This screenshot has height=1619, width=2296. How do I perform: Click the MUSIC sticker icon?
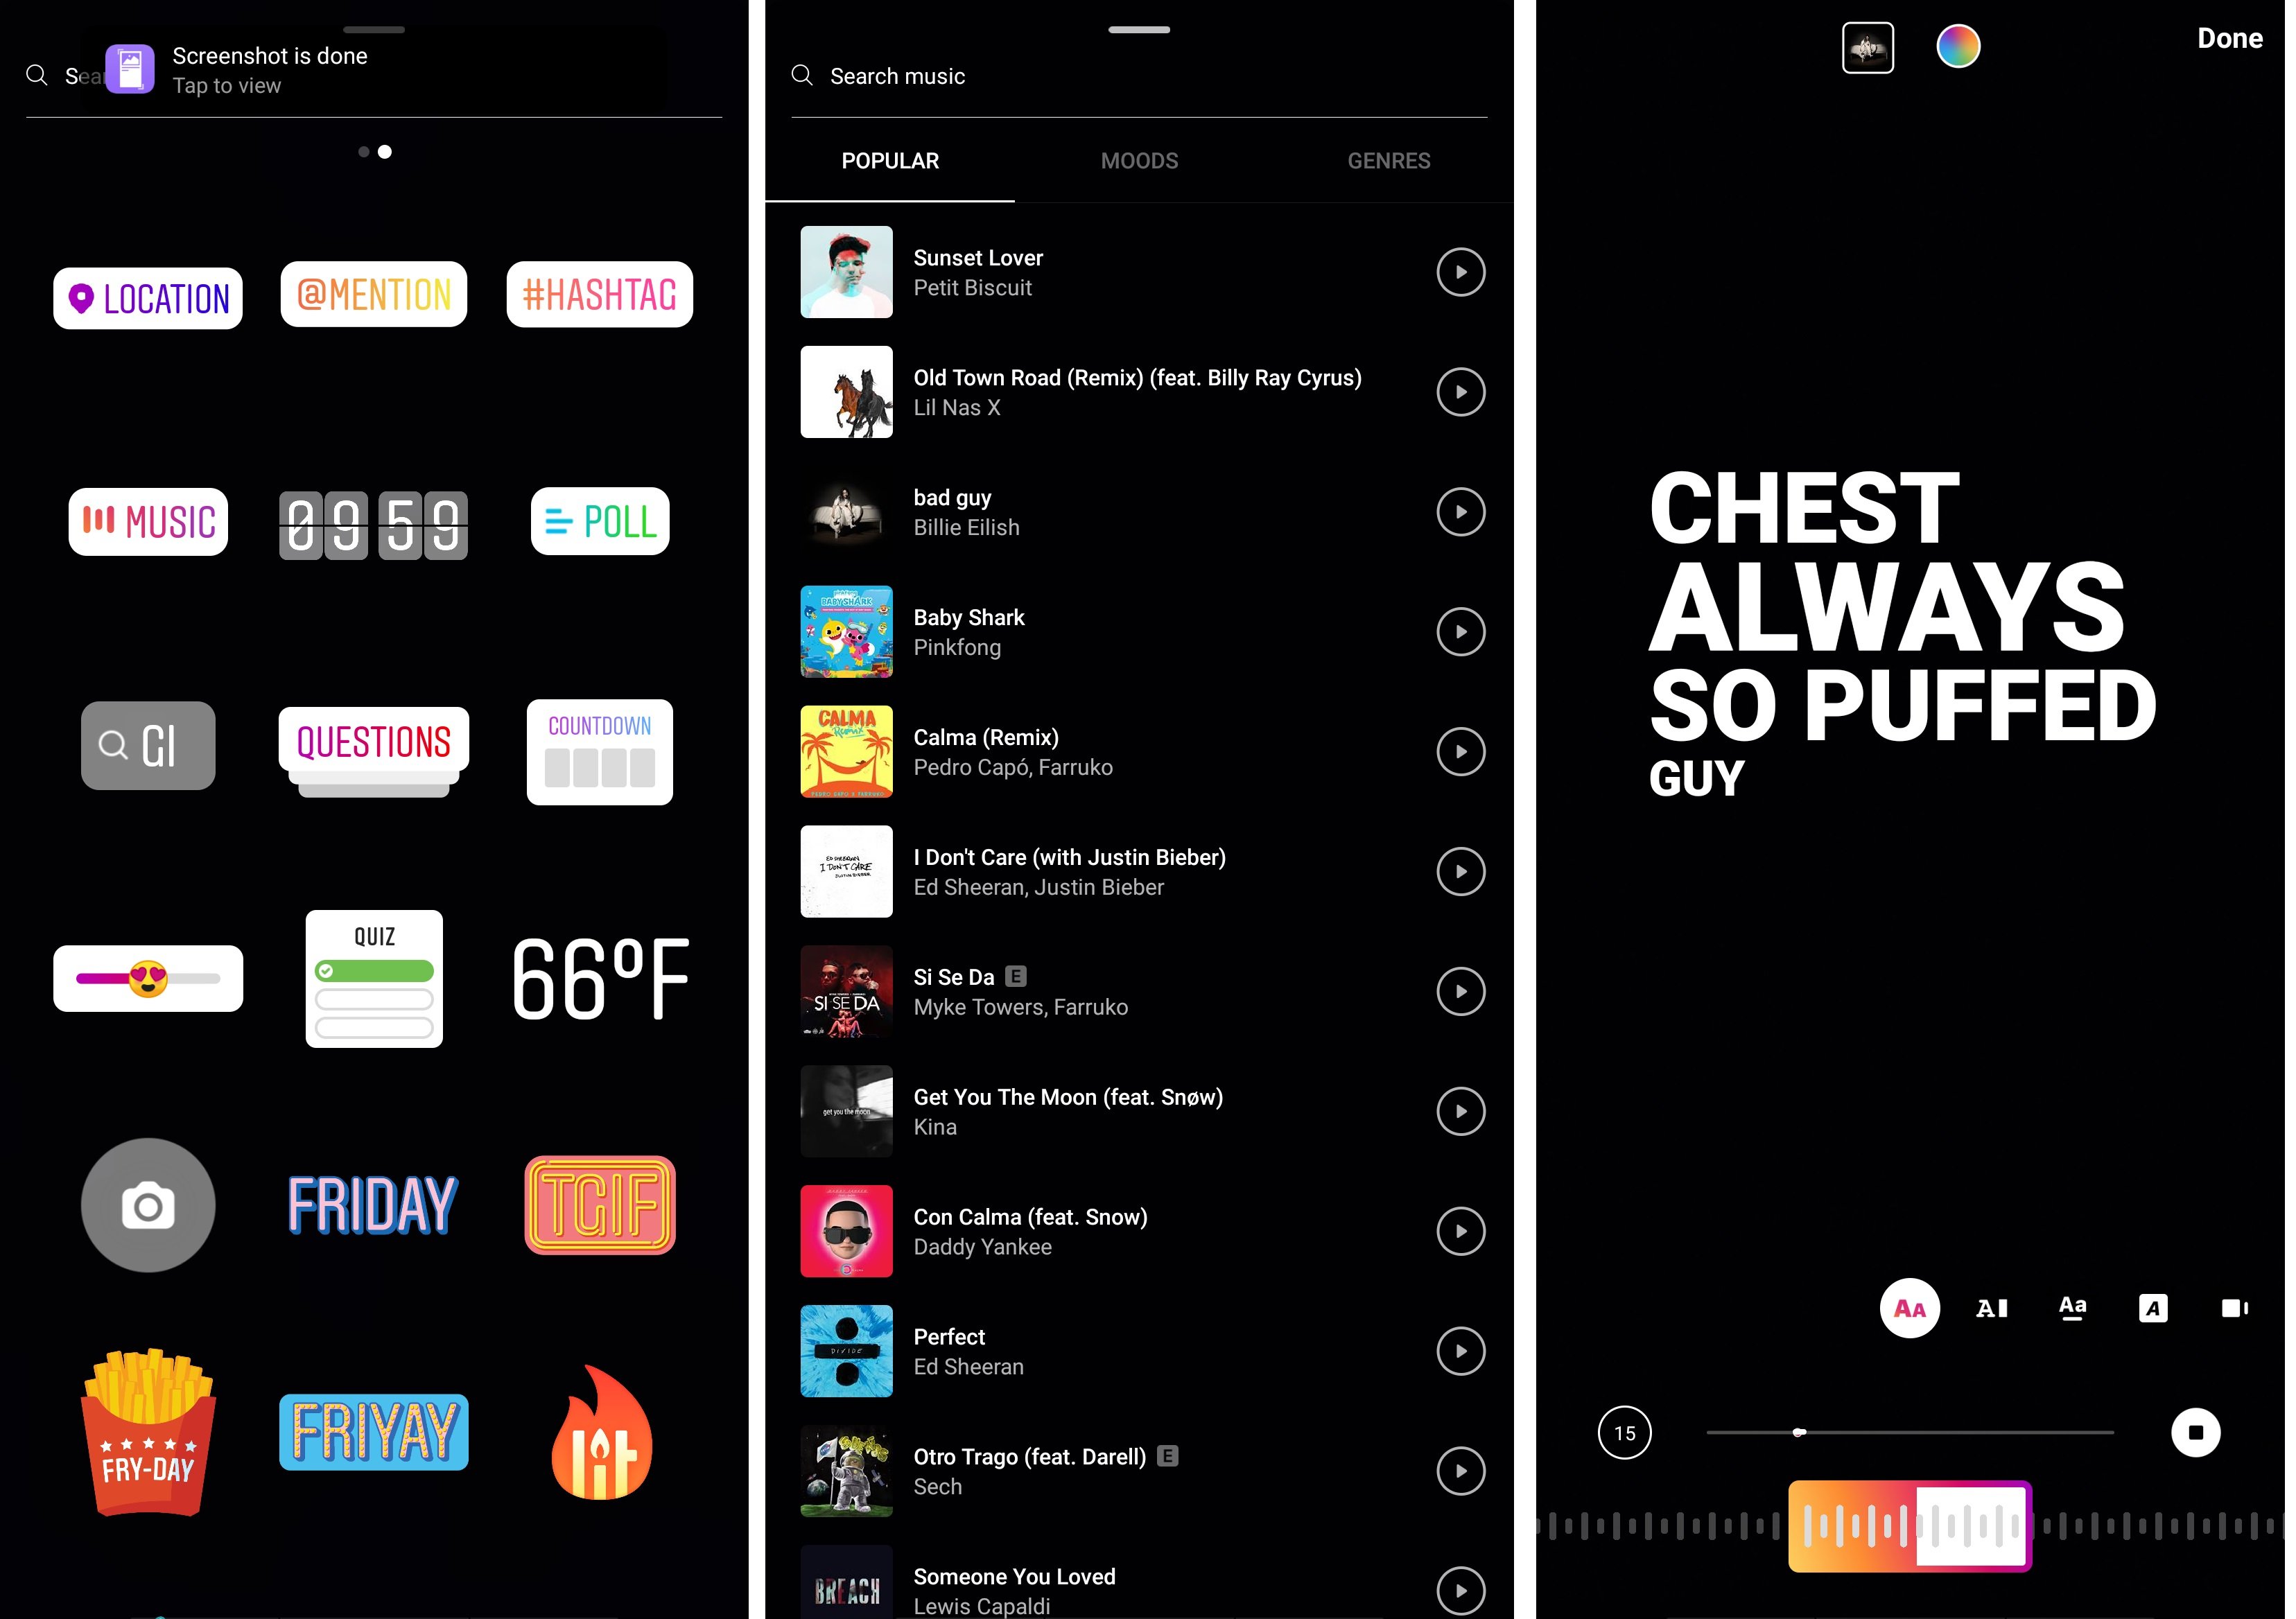(147, 520)
